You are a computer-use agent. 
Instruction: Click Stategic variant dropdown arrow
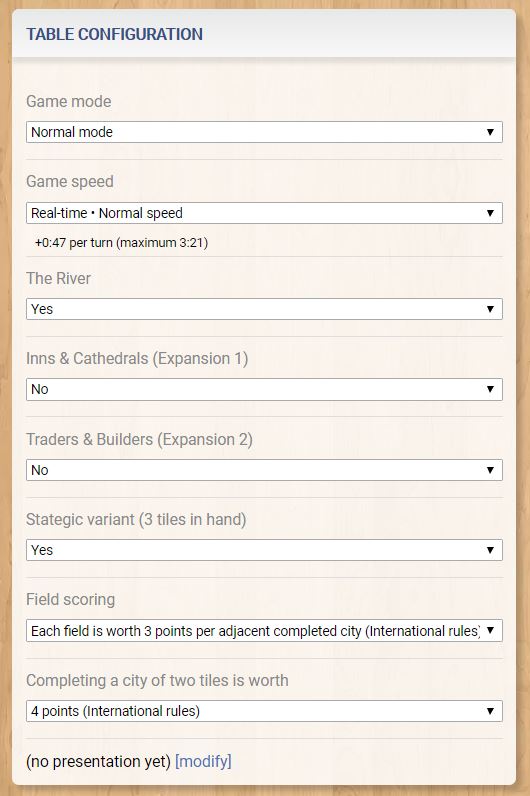(x=490, y=550)
